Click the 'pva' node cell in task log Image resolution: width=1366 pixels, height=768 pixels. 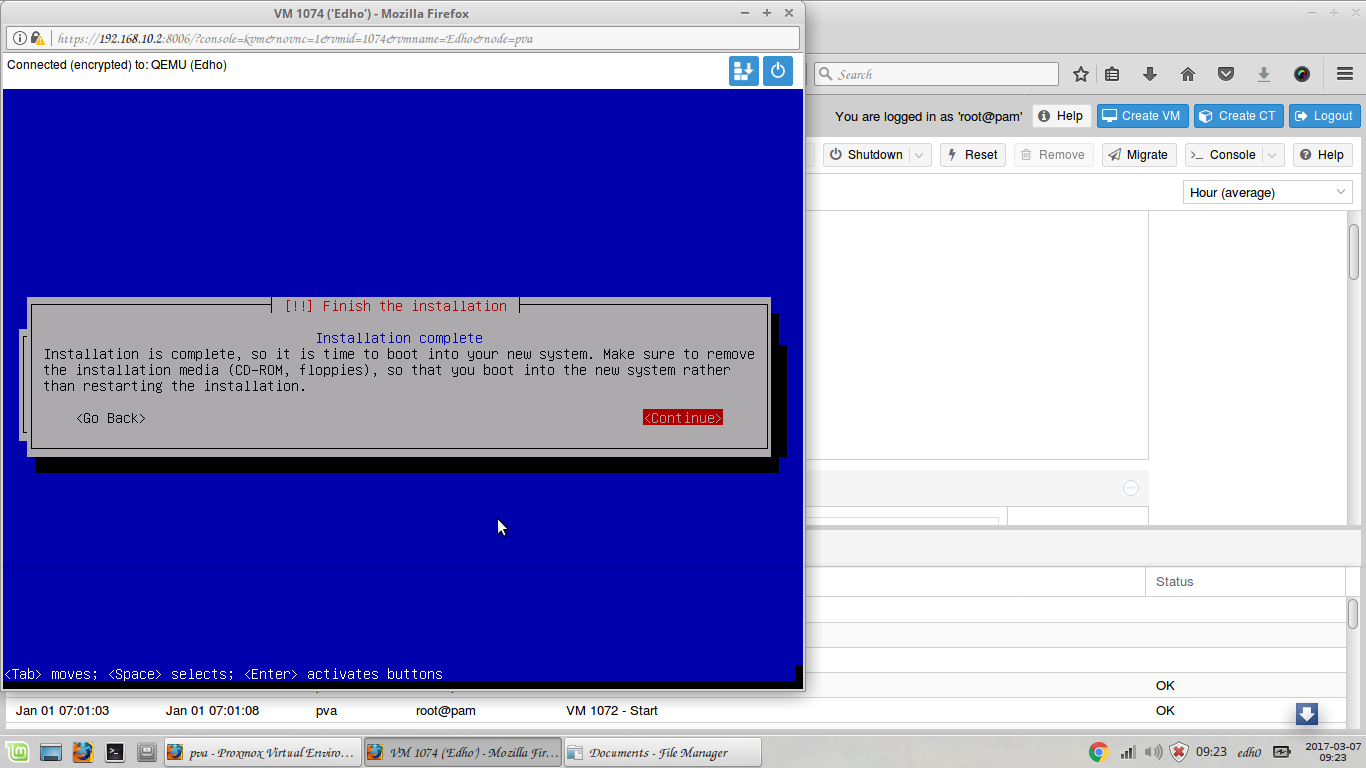coord(326,711)
